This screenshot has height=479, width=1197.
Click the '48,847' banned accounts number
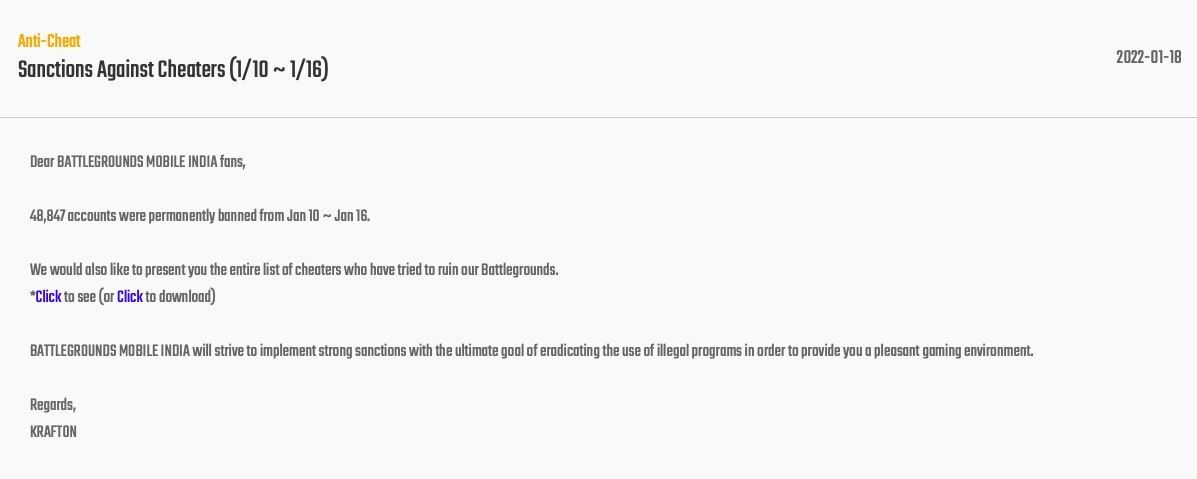click(x=47, y=216)
